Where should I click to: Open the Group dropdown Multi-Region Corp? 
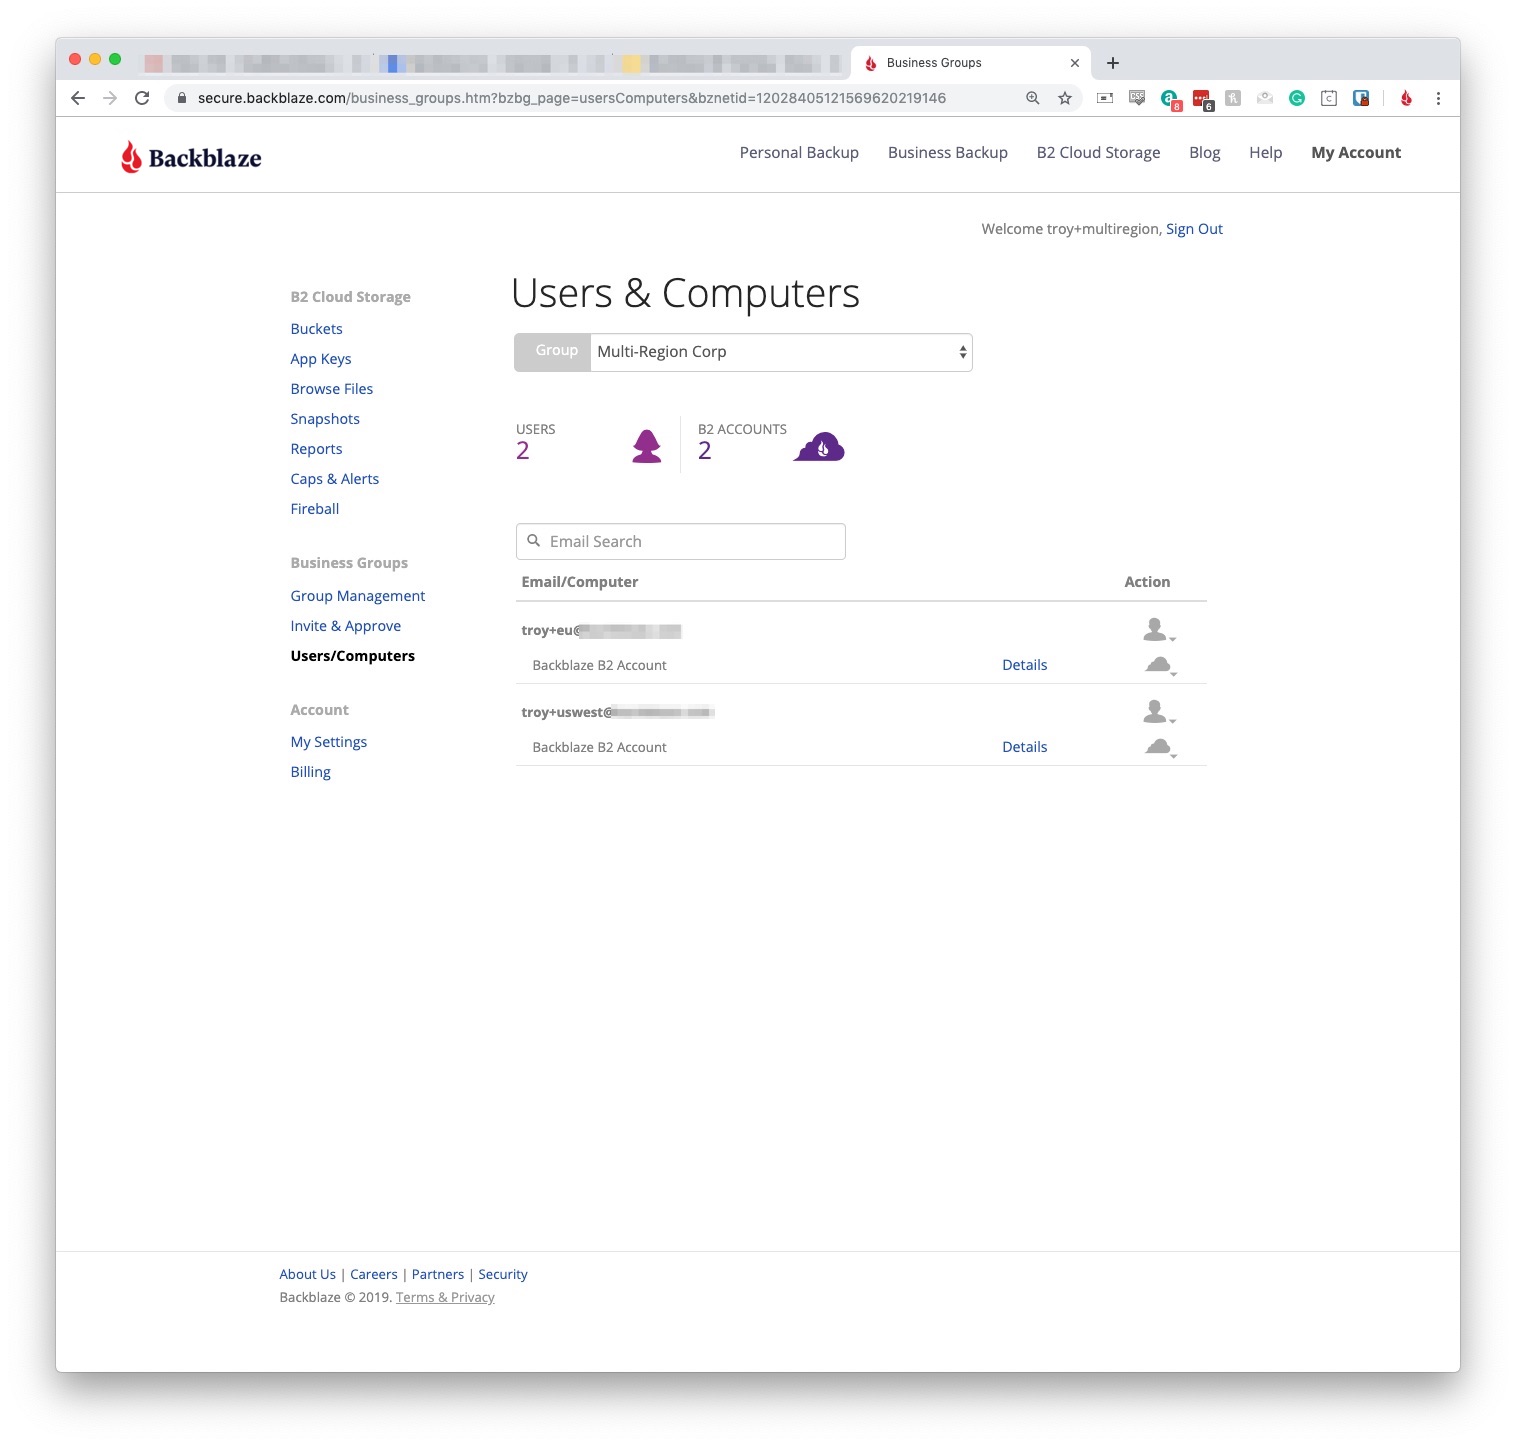[781, 352]
